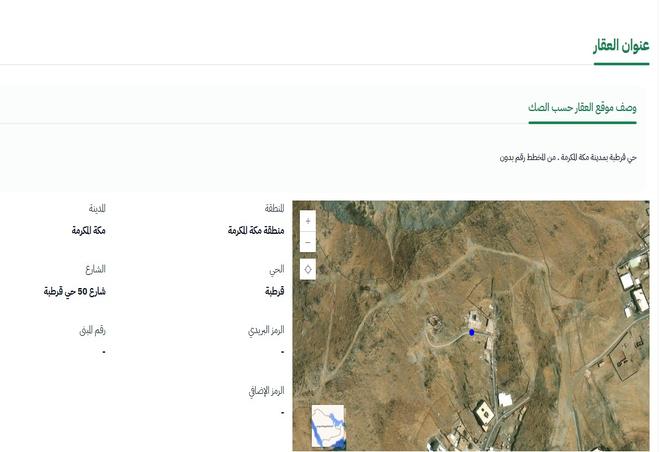
Task: Click the property description text حي قرطبة بمدينة مكة
Action: (568, 158)
